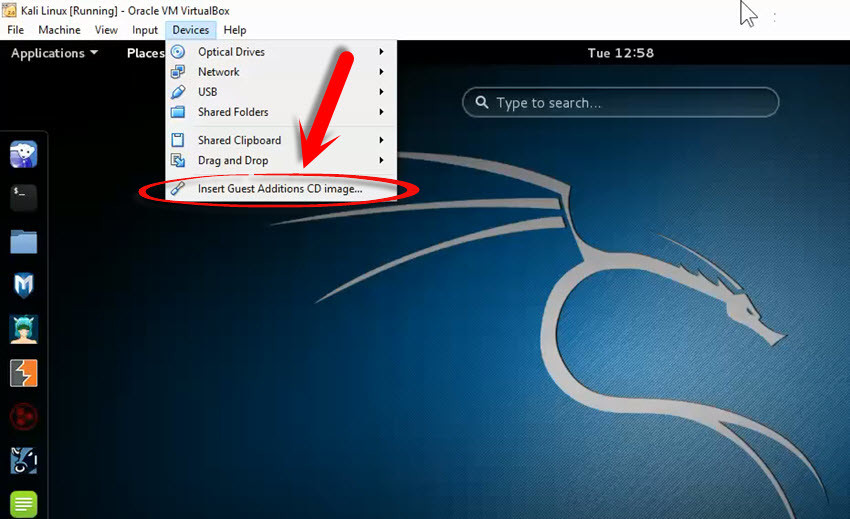Choose Optical Drives in Devices menu
The height and width of the screenshot is (519, 850).
281,52
